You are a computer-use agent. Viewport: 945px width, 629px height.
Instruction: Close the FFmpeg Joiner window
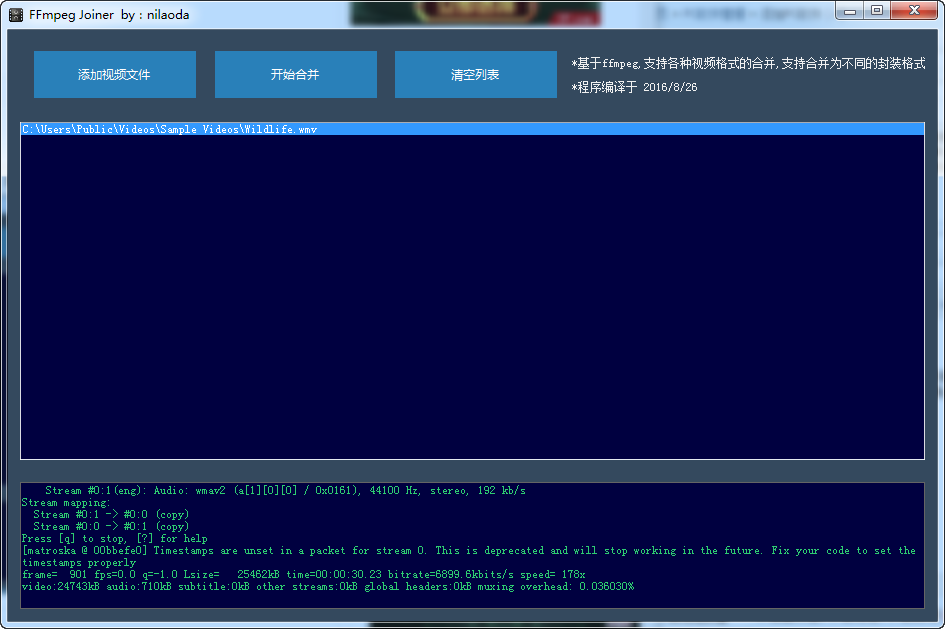pyautogui.click(x=914, y=11)
